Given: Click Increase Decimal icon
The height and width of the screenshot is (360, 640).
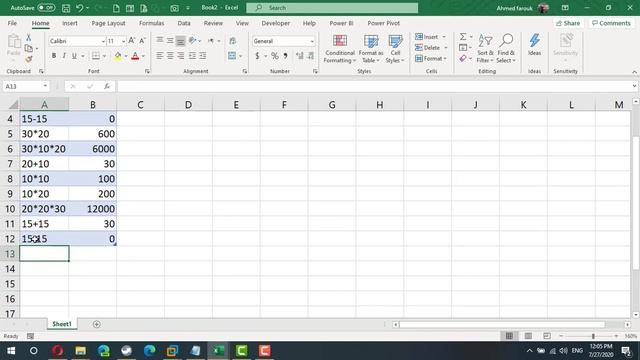Looking at the screenshot, I should click(300, 56).
